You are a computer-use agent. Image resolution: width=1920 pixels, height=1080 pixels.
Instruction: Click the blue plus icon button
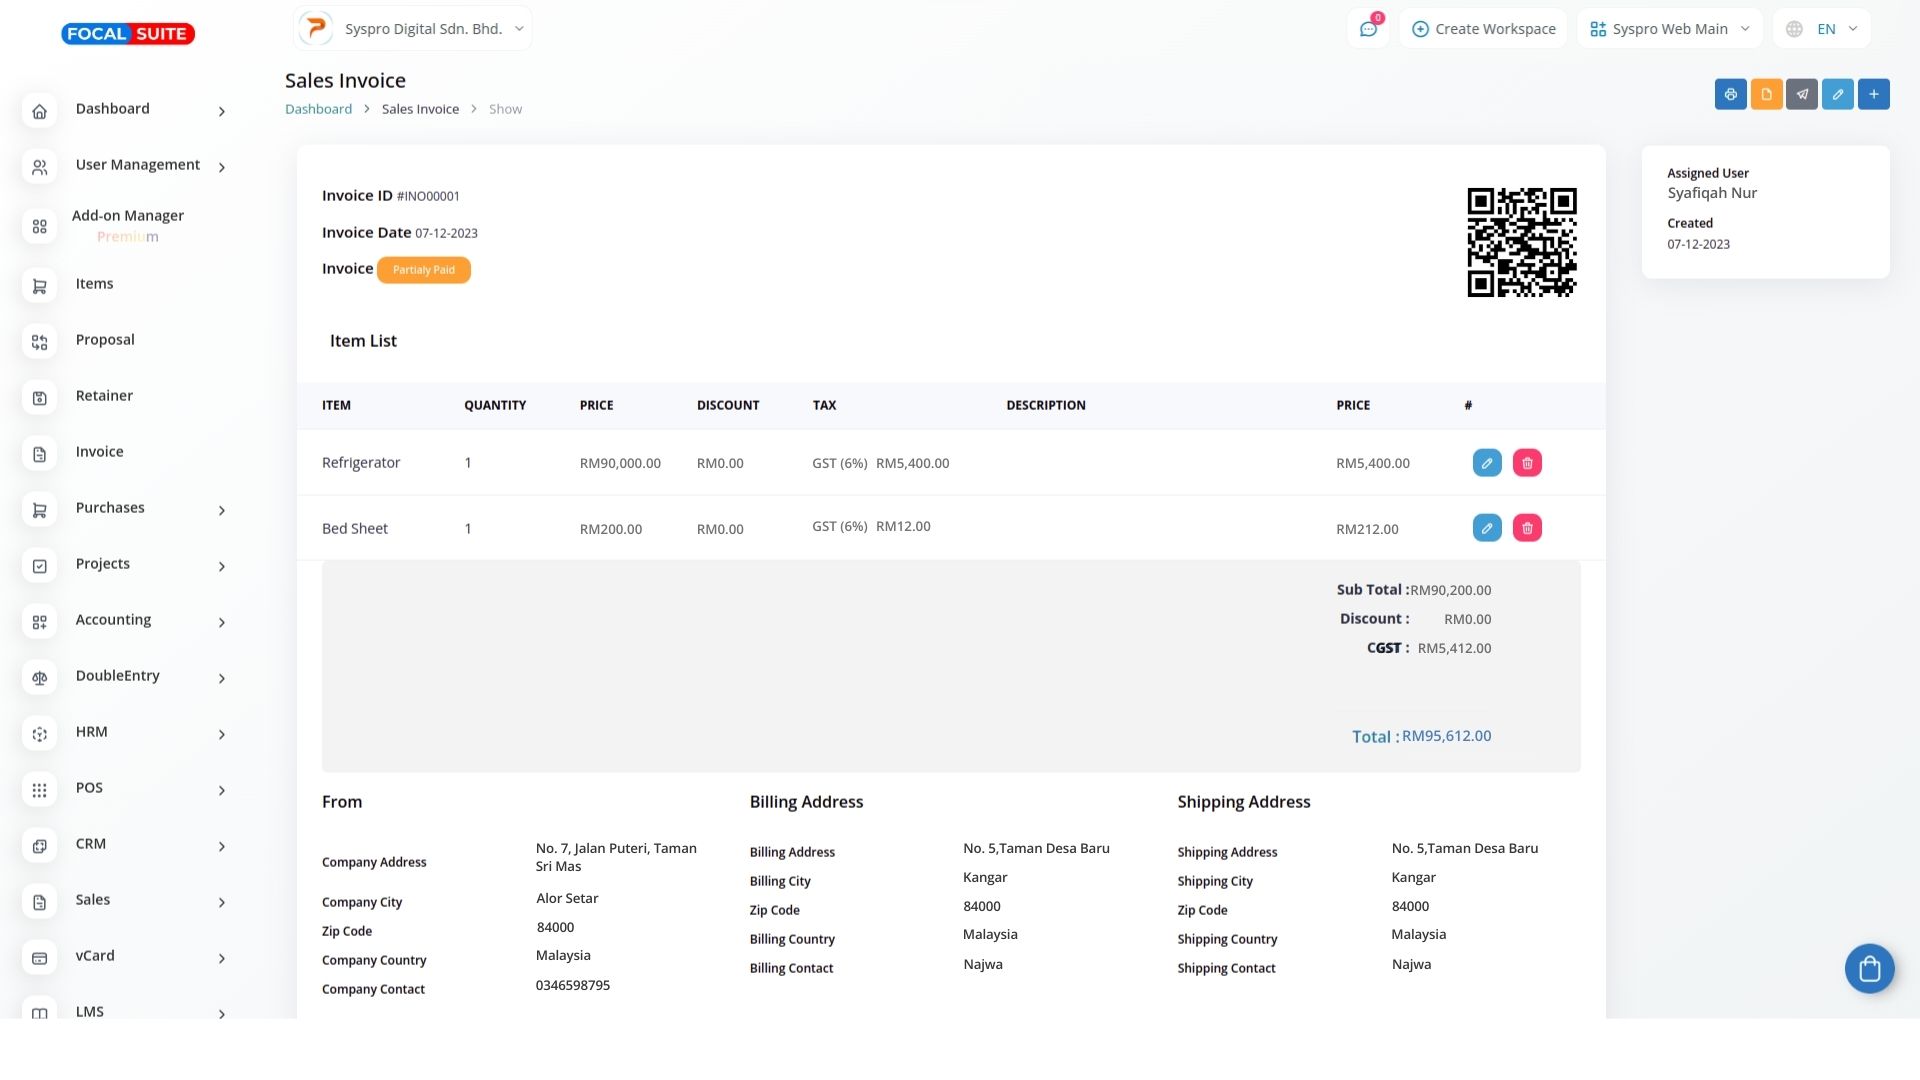1873,94
